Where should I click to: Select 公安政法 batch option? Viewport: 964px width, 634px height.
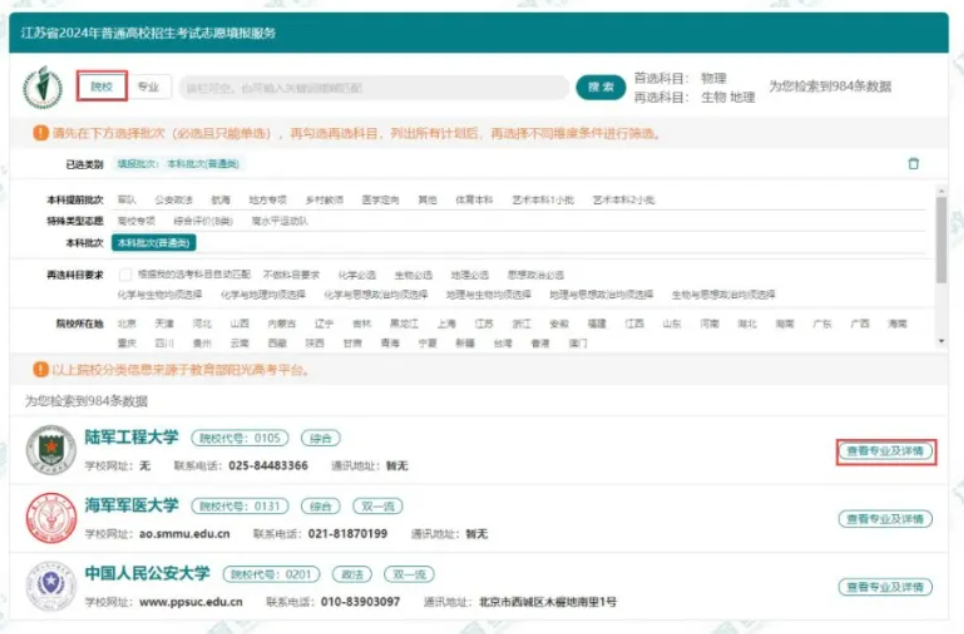pos(173,200)
